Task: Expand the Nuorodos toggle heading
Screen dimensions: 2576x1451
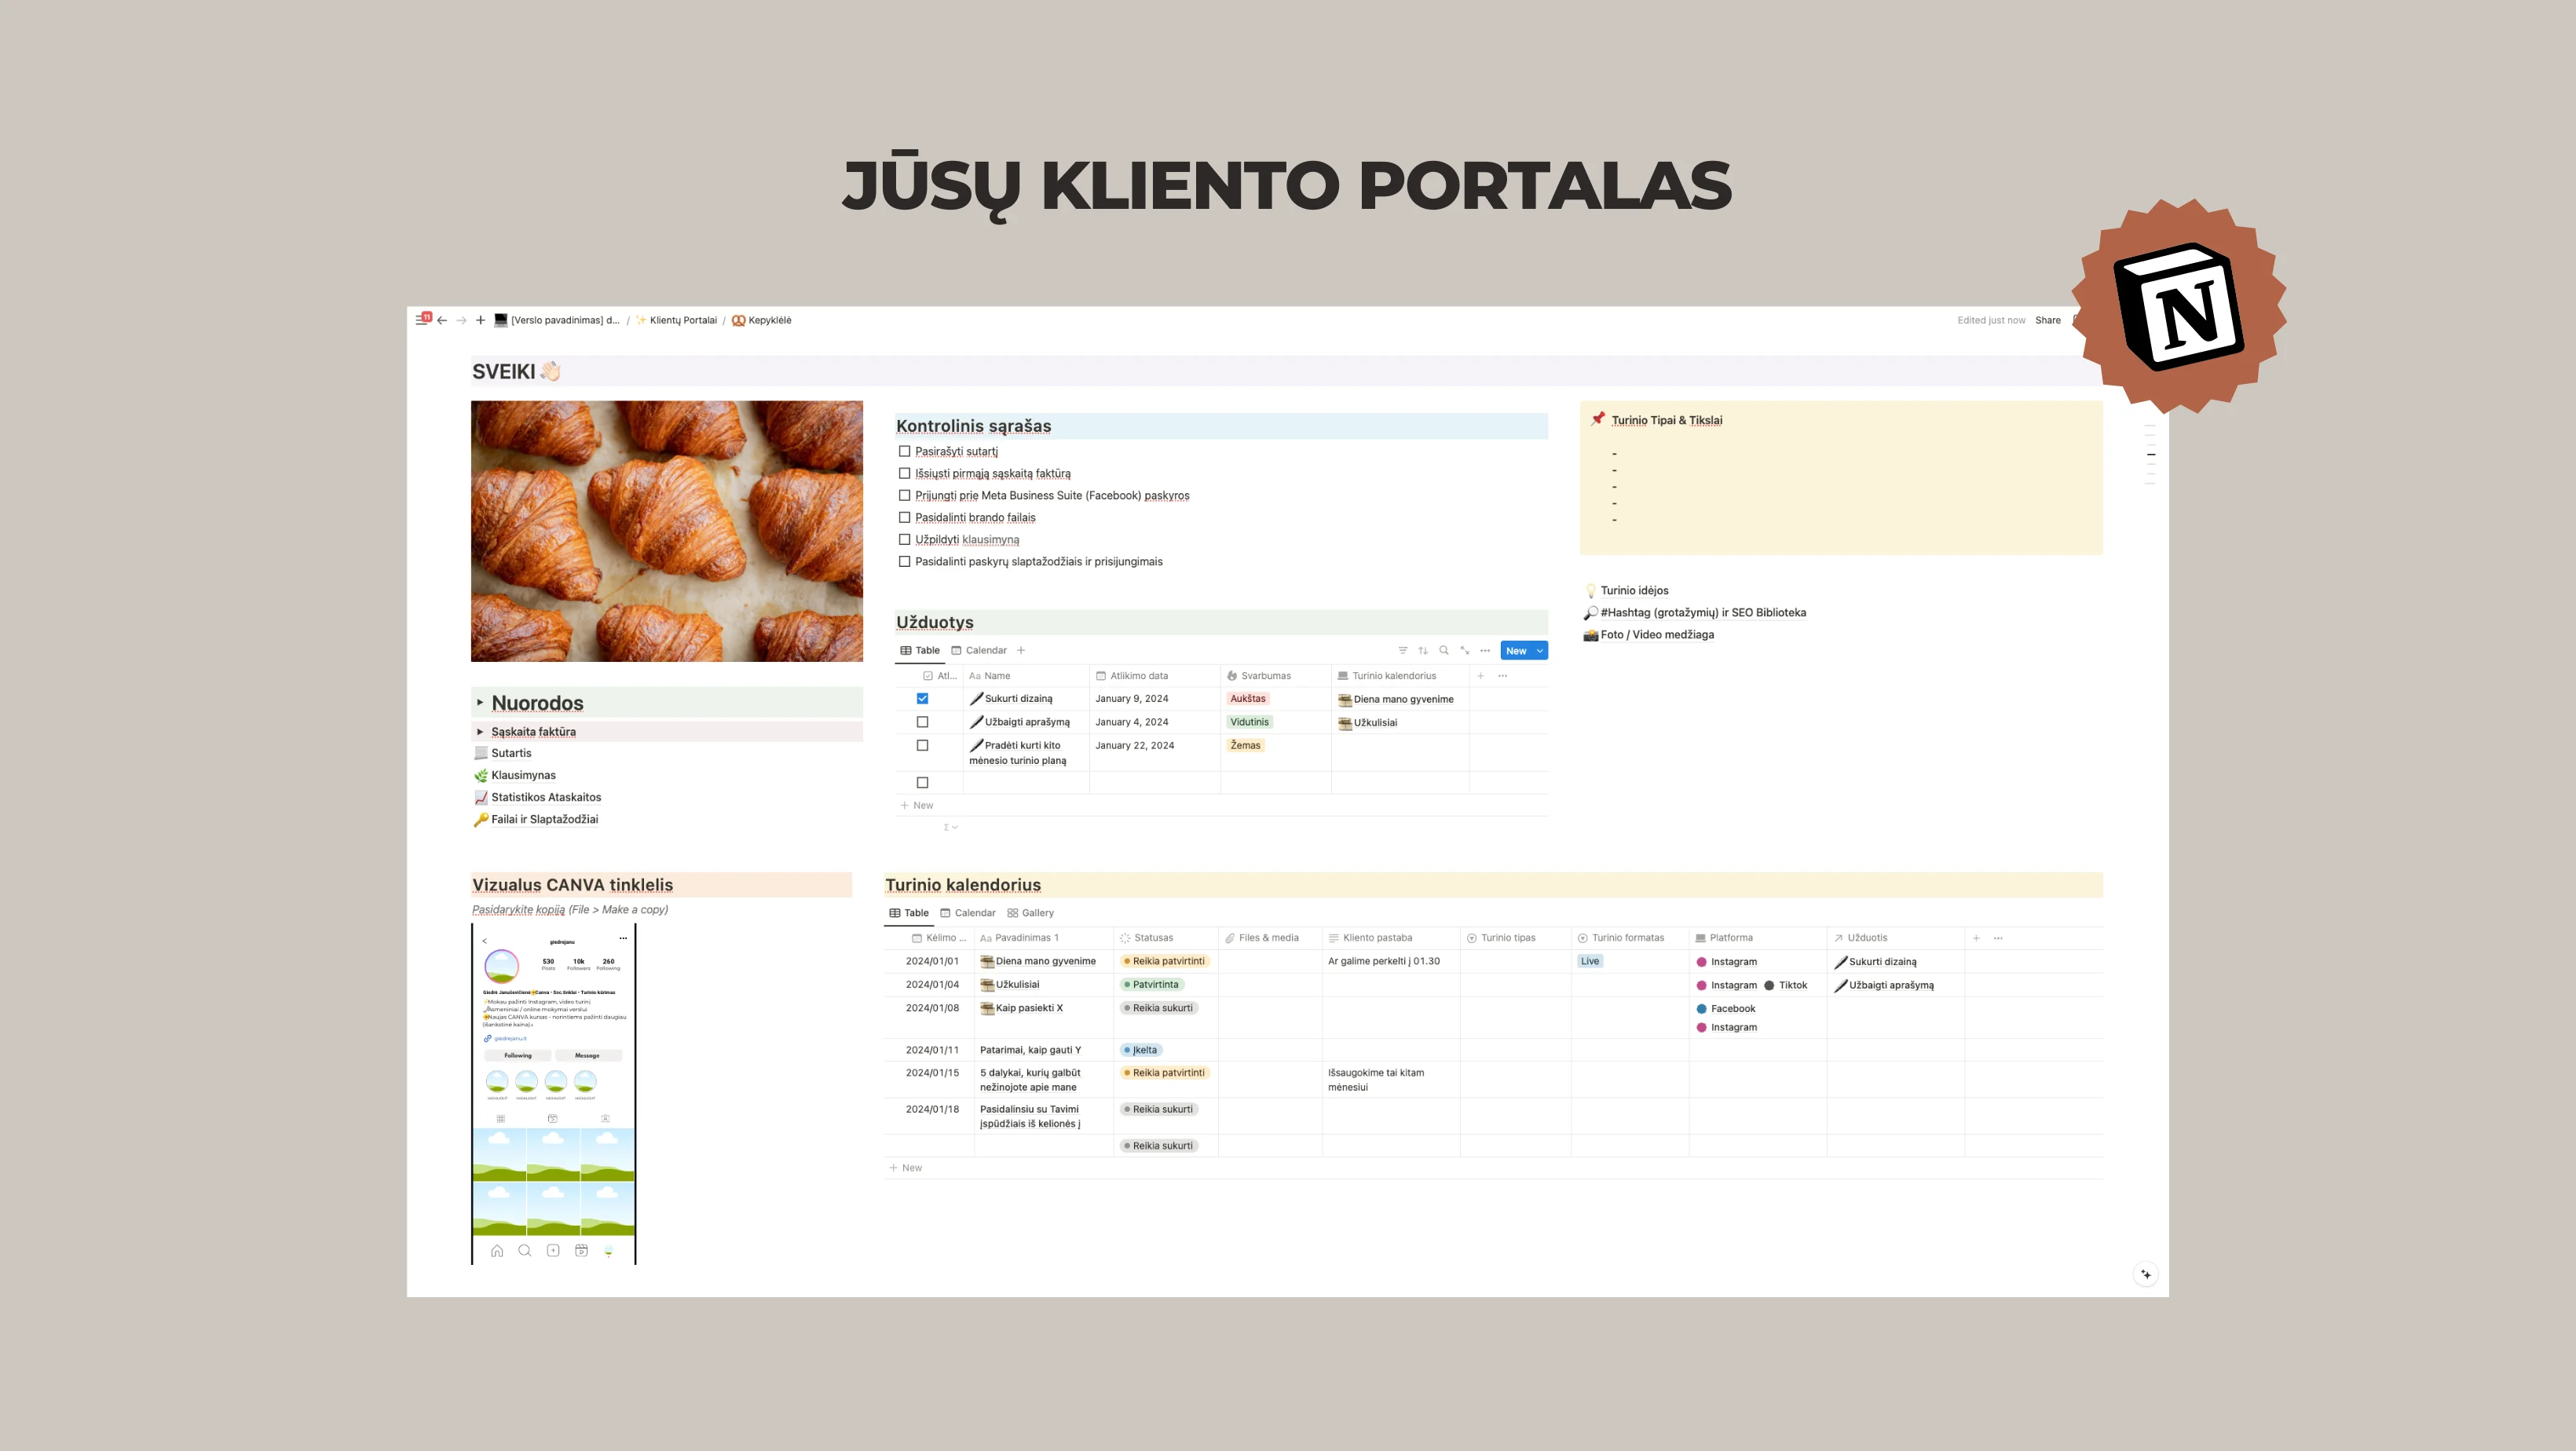Action: coord(480,703)
